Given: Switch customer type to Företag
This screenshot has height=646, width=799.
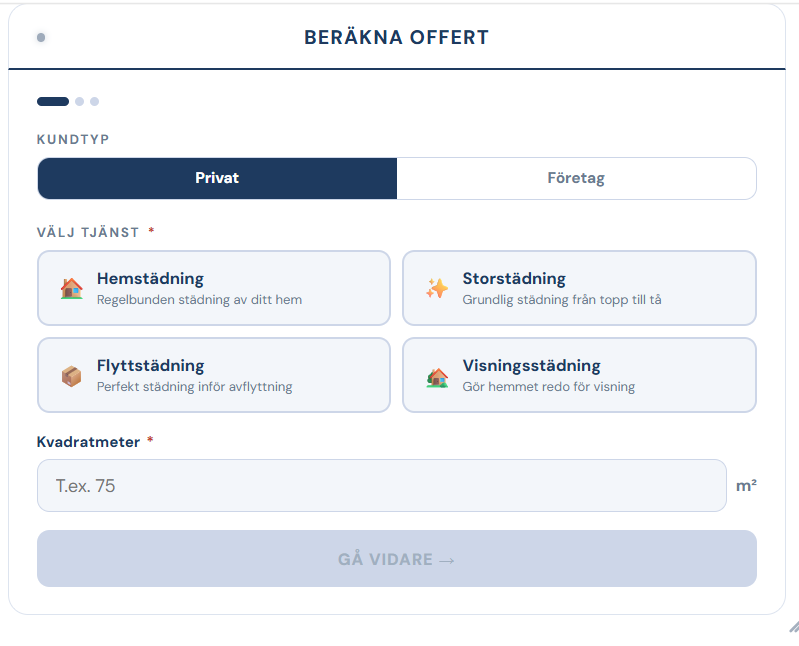Looking at the screenshot, I should (x=576, y=178).
